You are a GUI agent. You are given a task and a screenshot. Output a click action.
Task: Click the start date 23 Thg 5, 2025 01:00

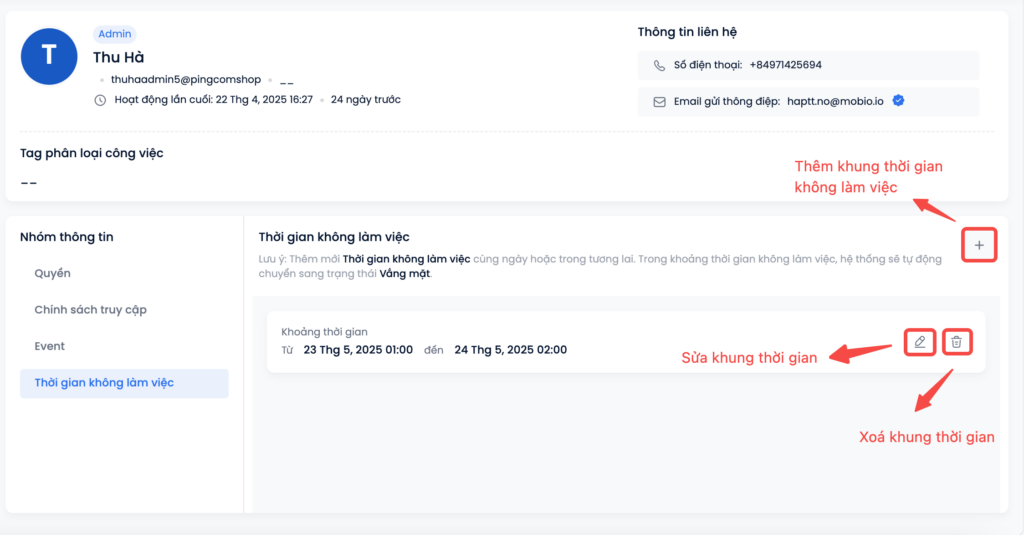[x=358, y=350]
